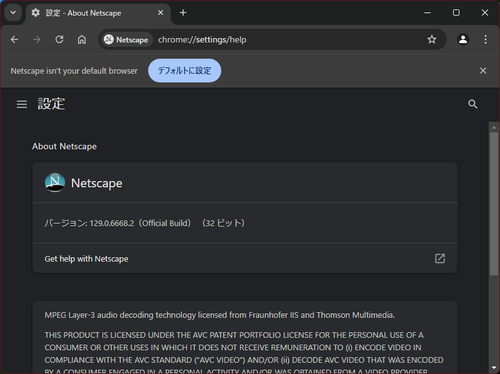Click the scrollbar down arrow
The width and height of the screenshot is (500, 374).
click(494, 368)
